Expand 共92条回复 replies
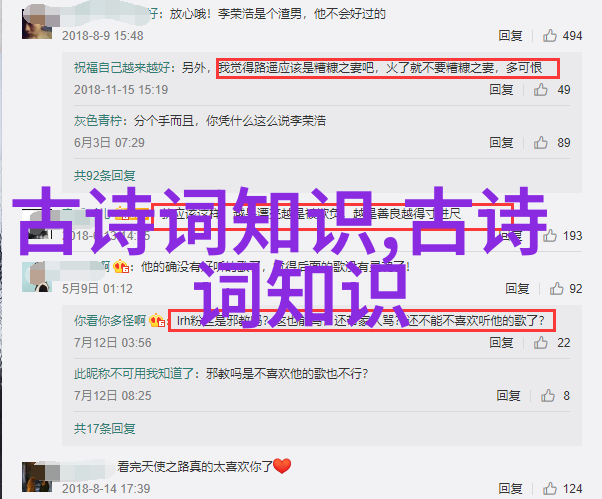The image size is (602, 499). click(104, 176)
